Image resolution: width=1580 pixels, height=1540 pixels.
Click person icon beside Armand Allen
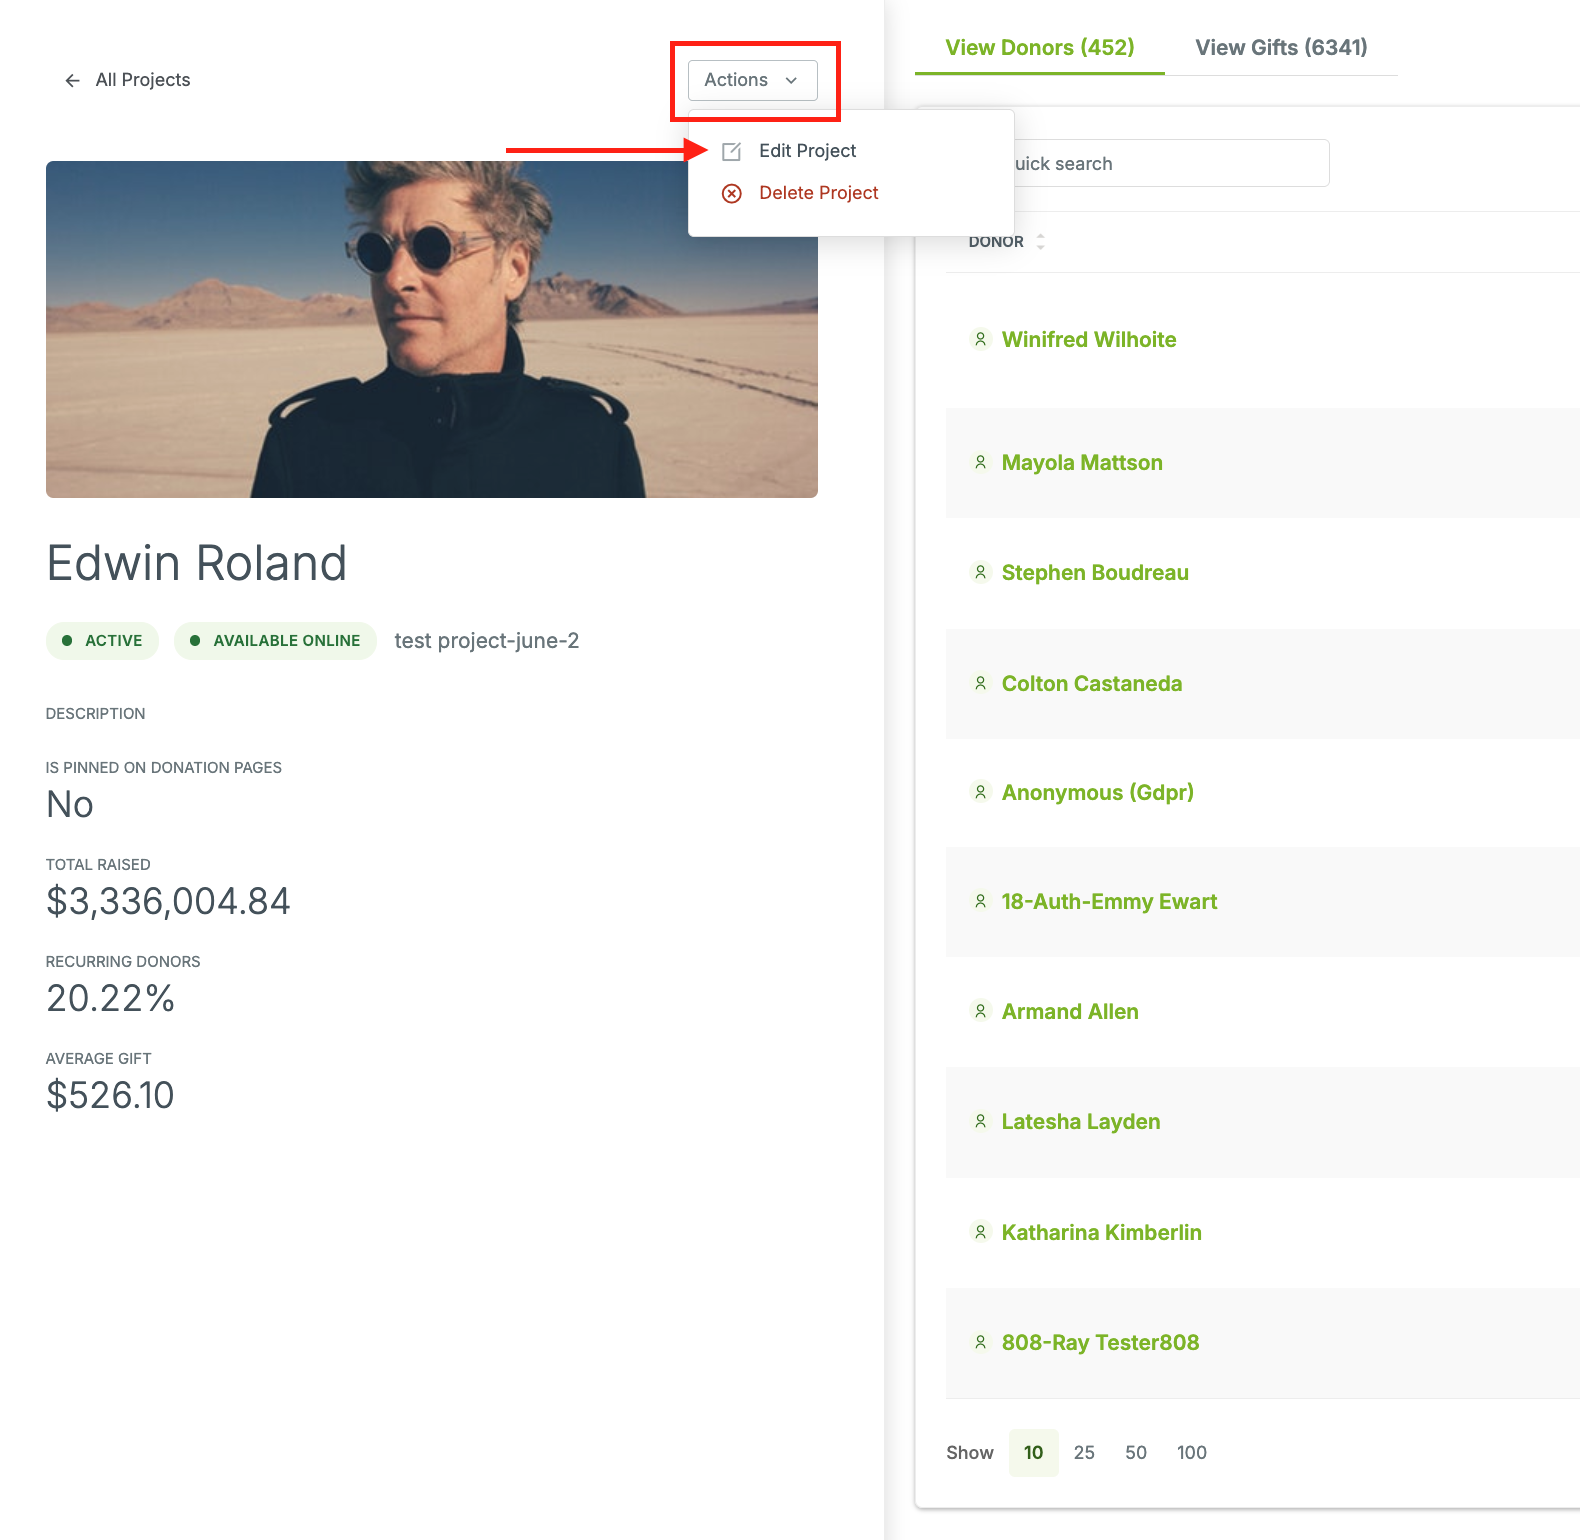(981, 1012)
